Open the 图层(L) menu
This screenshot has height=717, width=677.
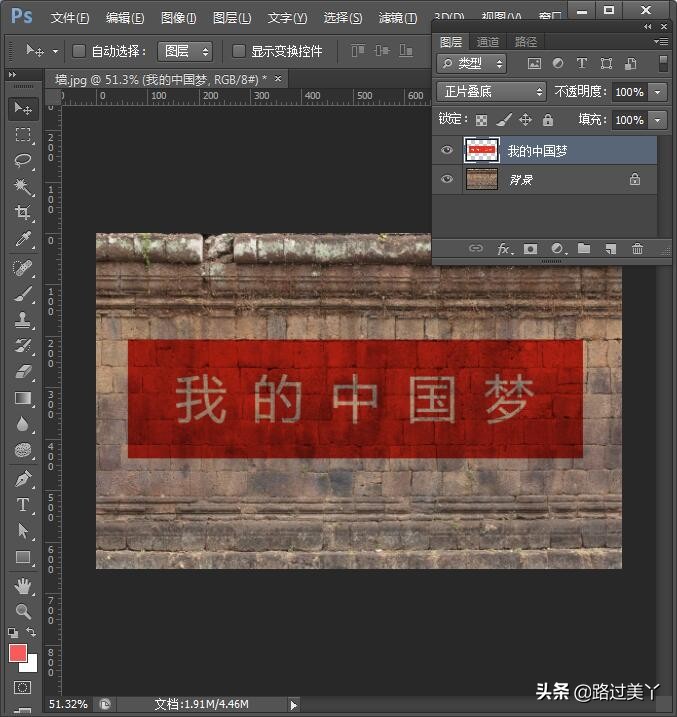tap(232, 18)
